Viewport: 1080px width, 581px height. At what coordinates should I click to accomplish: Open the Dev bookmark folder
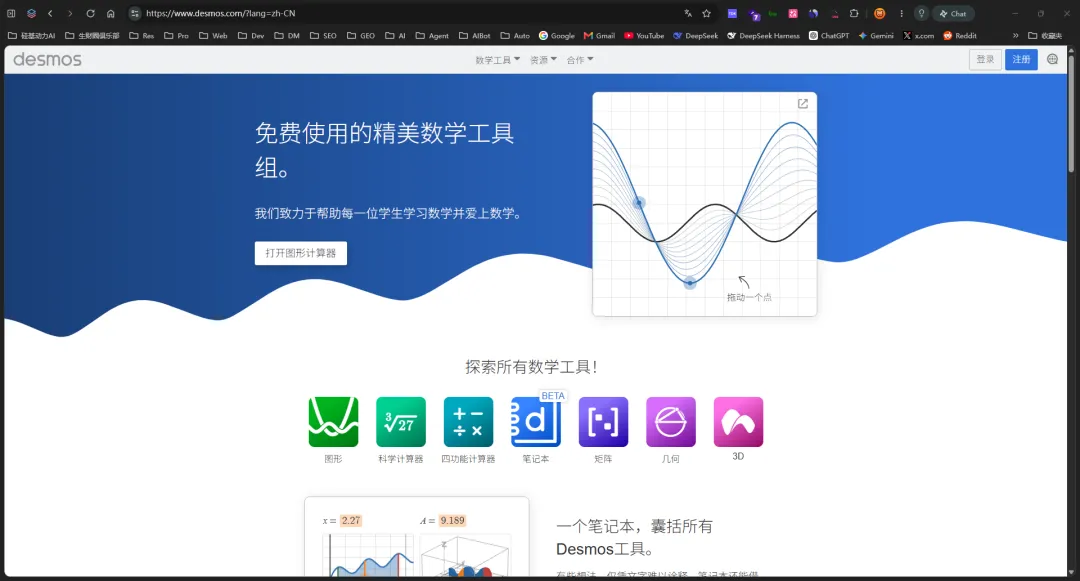[251, 35]
